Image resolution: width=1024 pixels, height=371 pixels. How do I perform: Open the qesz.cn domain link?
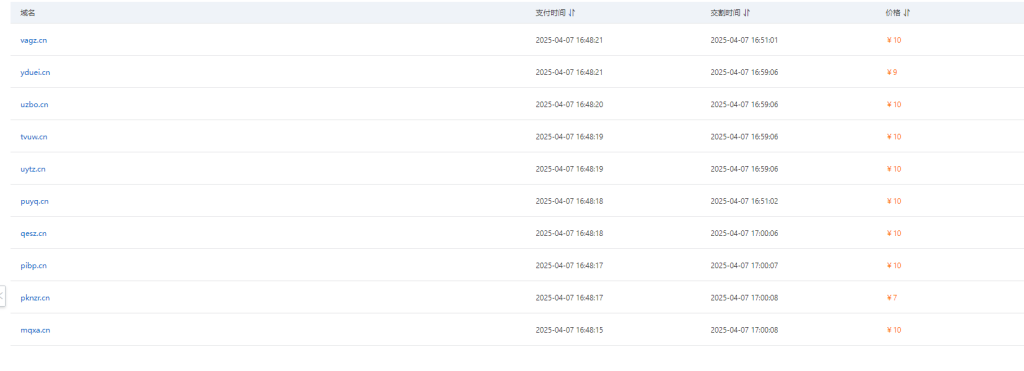(x=33, y=233)
